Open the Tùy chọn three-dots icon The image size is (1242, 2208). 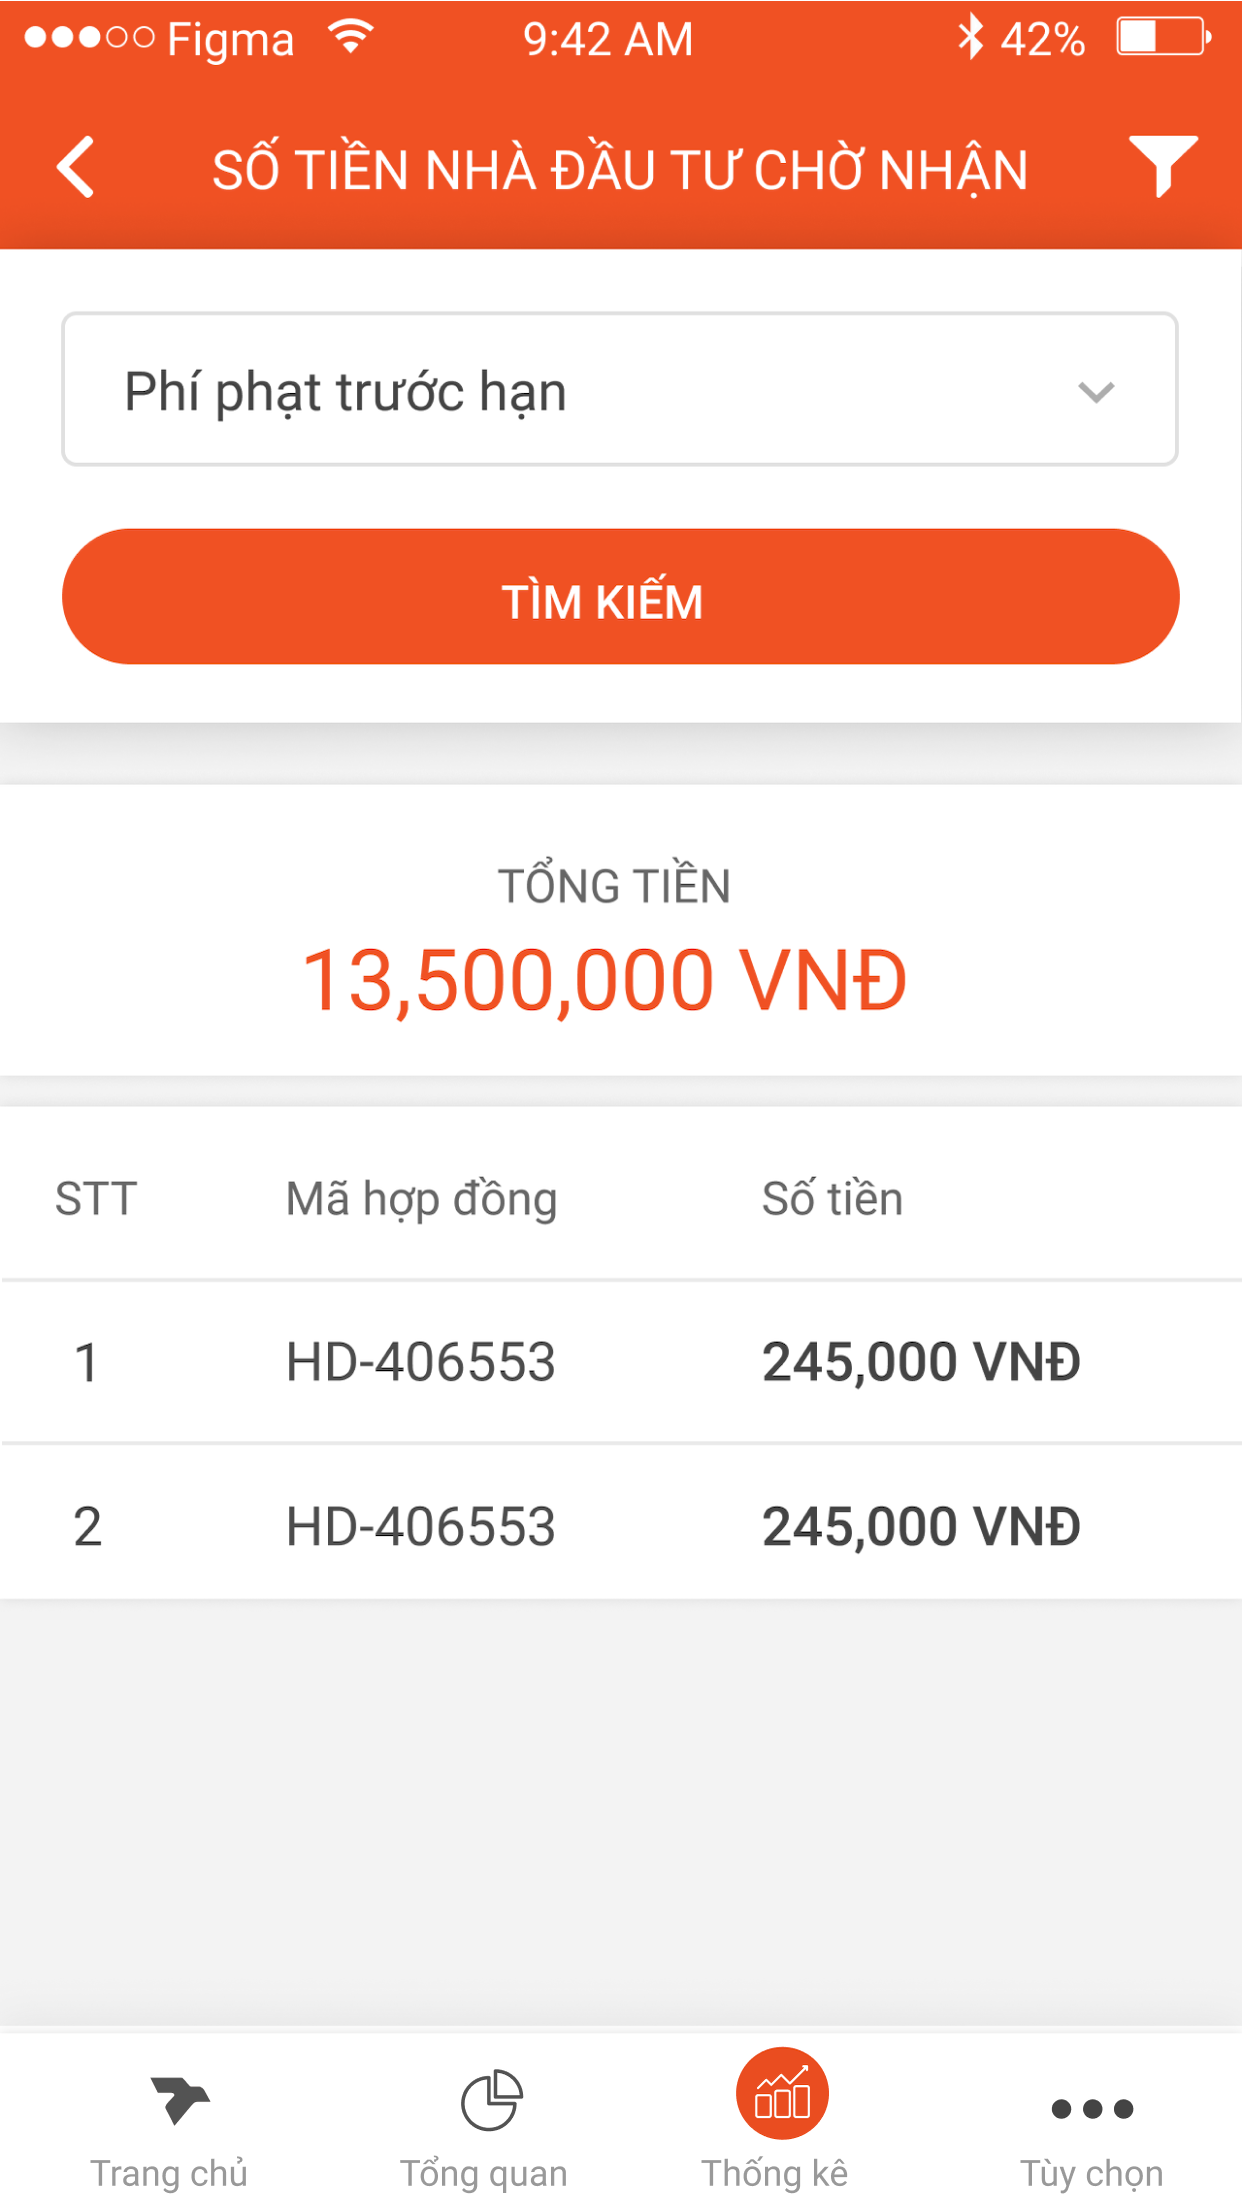[x=1092, y=2108]
